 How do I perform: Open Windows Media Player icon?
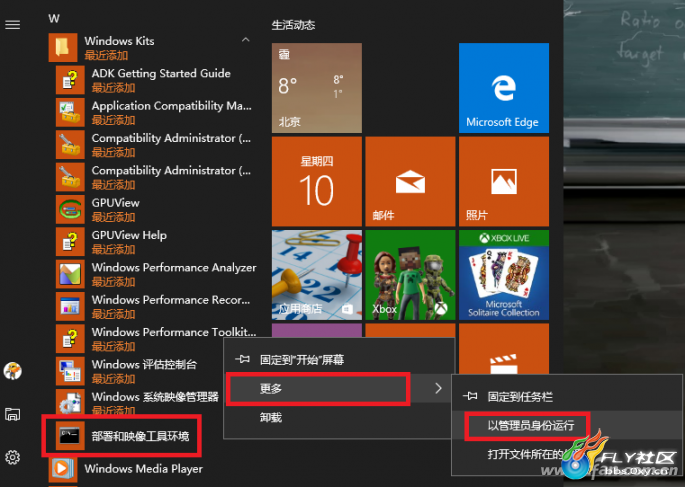63,468
